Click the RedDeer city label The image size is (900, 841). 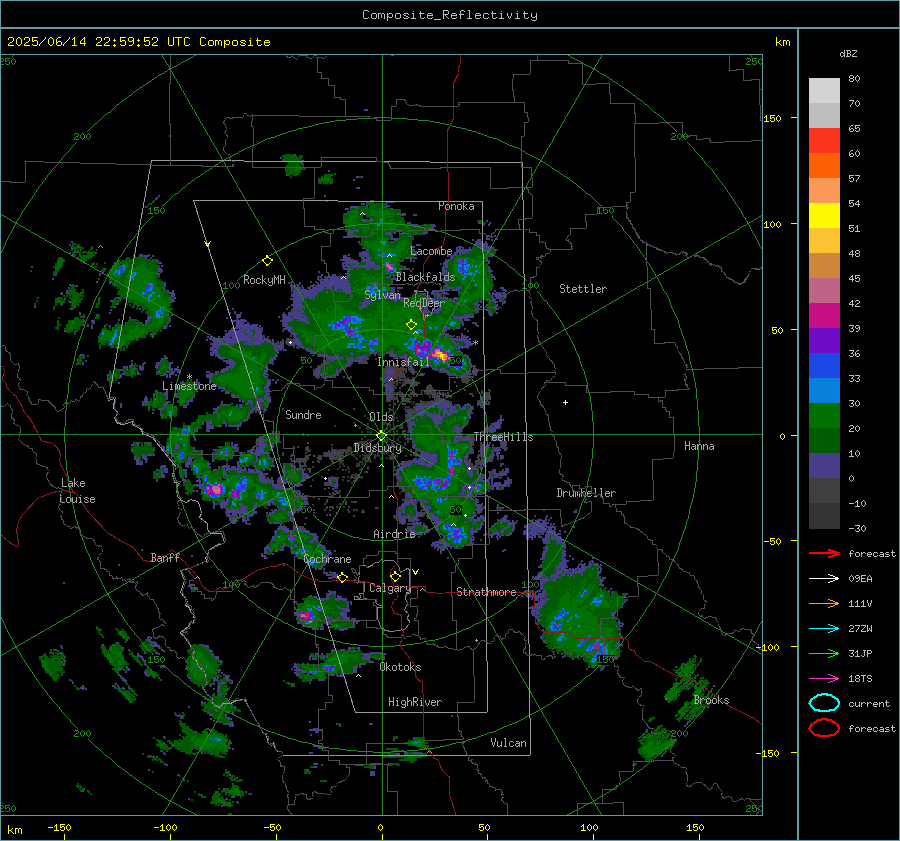pos(424,303)
